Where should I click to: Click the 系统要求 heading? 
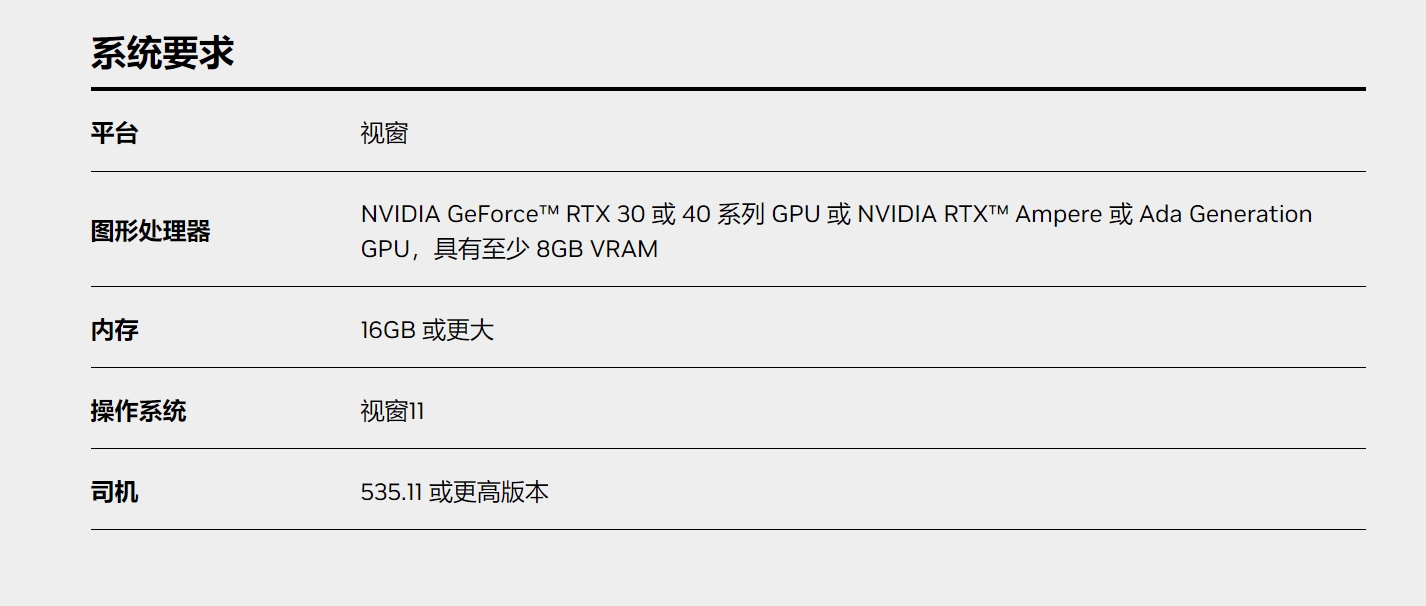click(x=162, y=53)
